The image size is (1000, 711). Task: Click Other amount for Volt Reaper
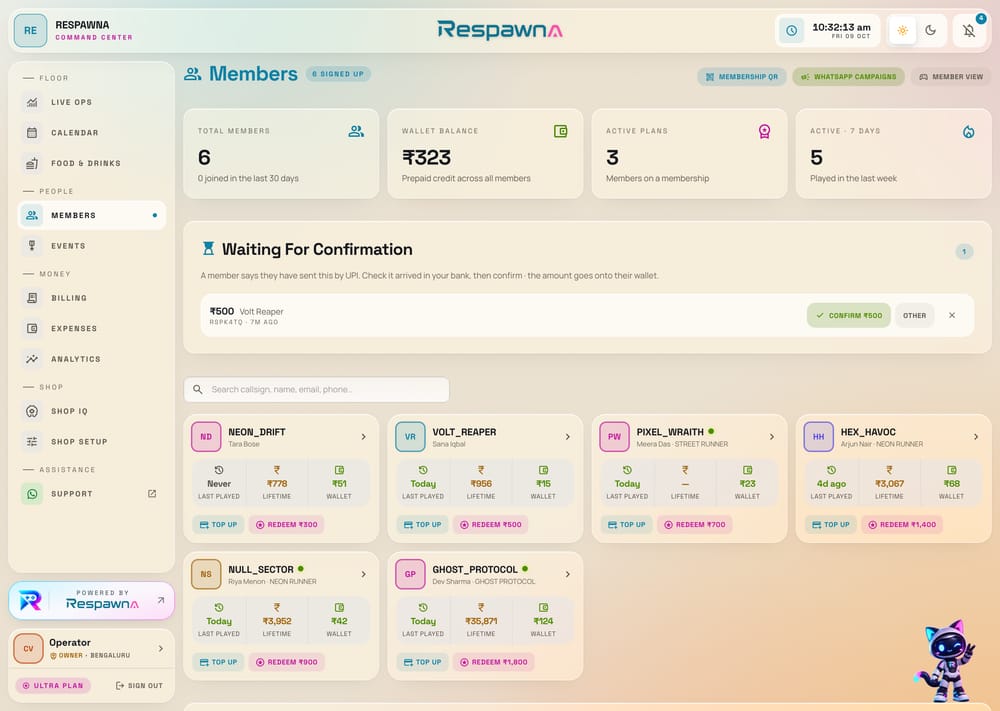click(915, 315)
